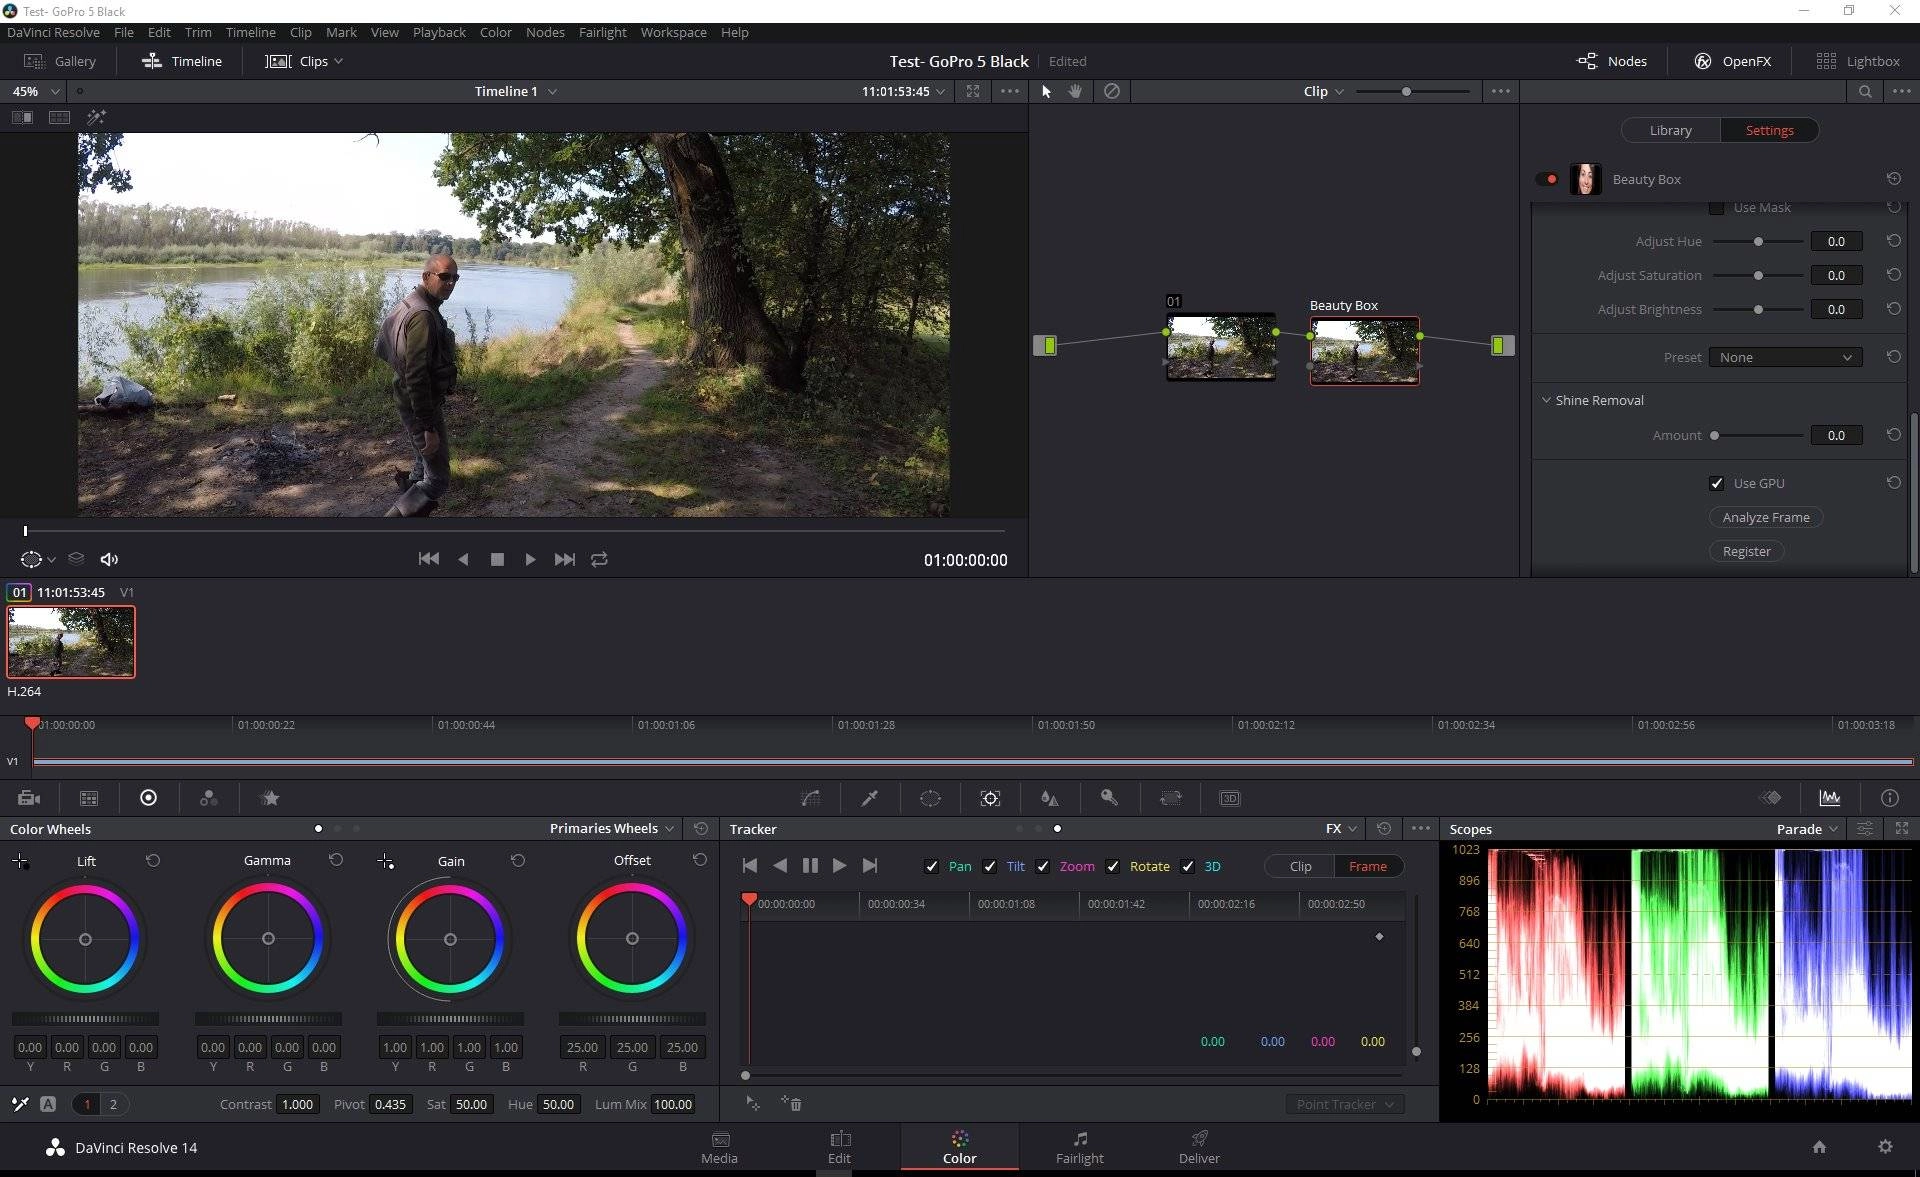
Task: Toggle viewer audio mute speaker icon
Action: (109, 559)
